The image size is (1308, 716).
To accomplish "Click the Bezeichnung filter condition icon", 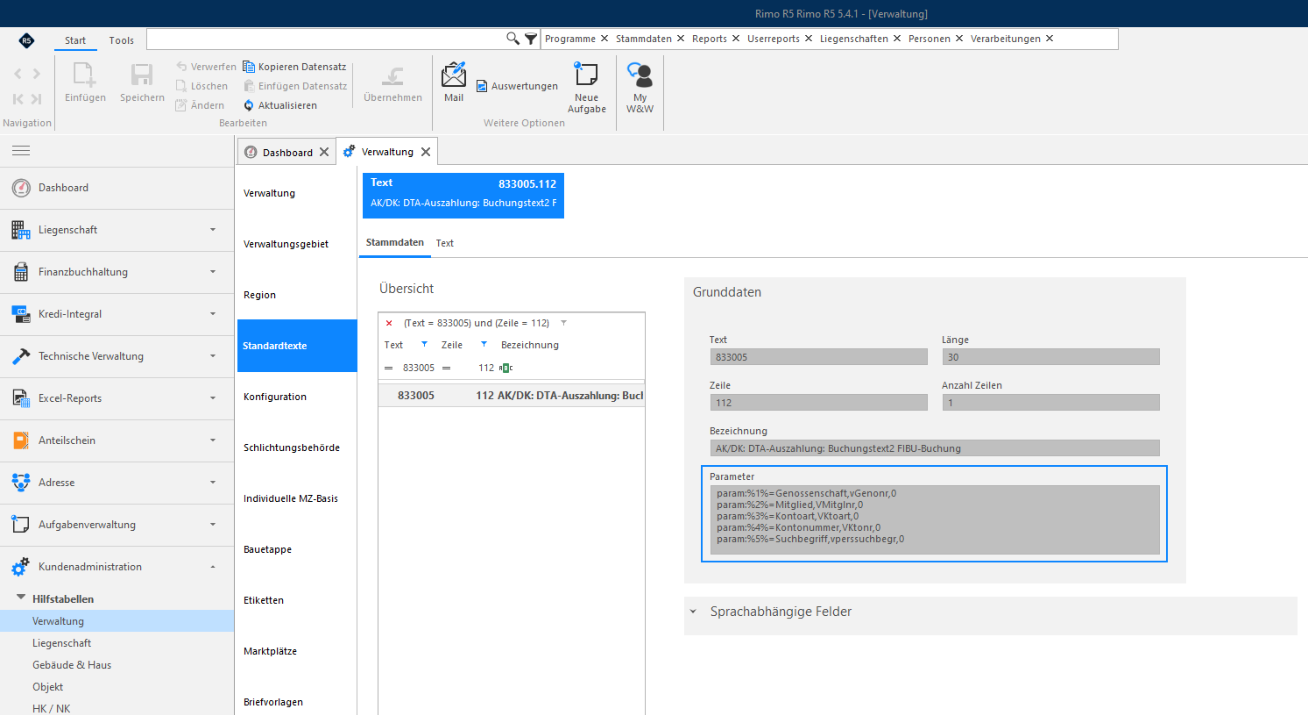I will pos(506,368).
